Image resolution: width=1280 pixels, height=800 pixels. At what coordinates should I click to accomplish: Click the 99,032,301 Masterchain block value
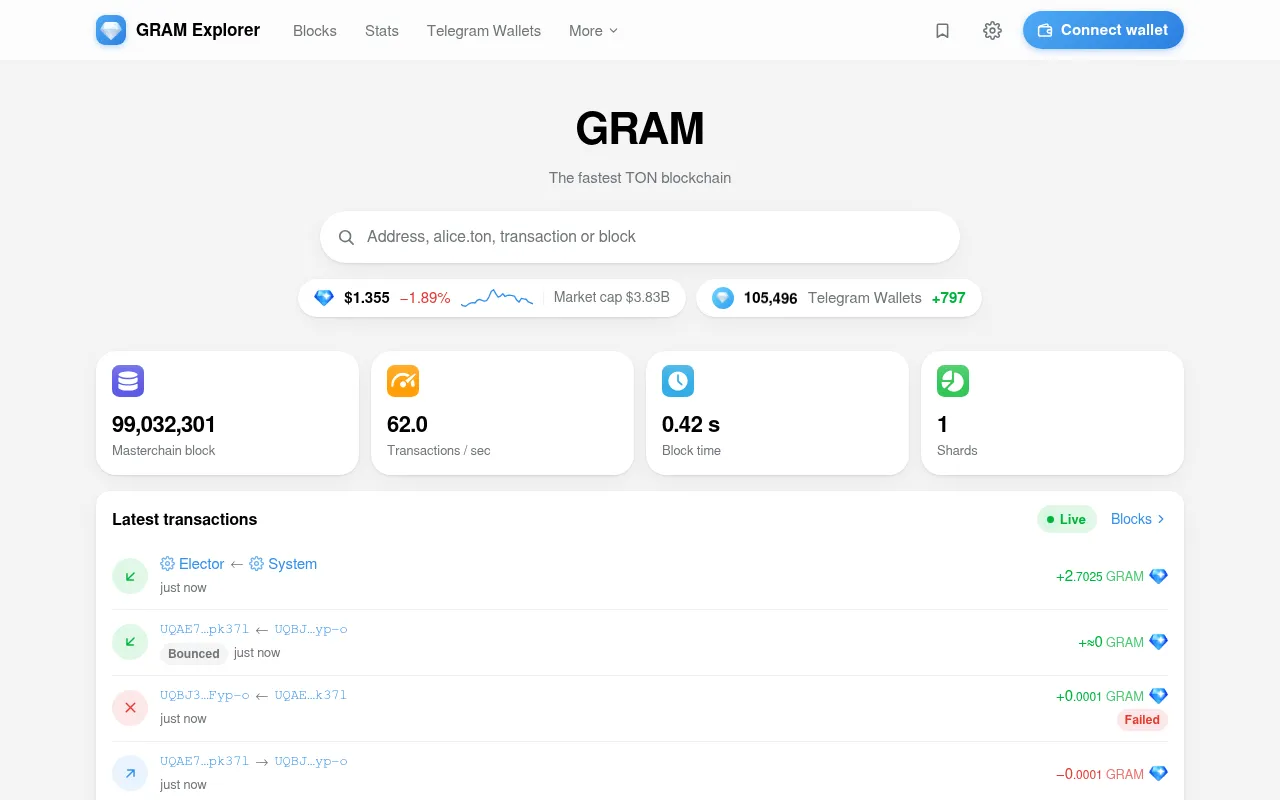(164, 424)
